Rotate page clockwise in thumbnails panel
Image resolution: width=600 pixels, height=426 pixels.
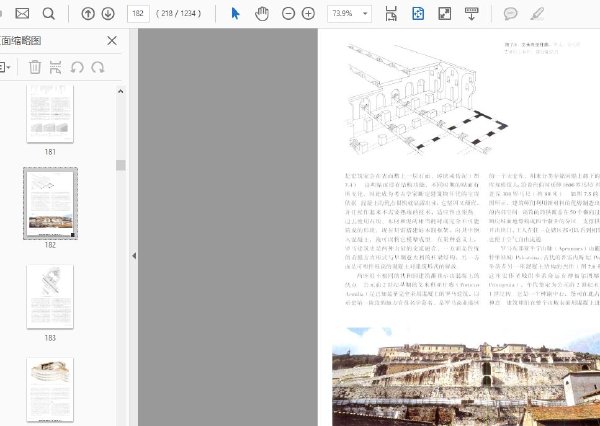tap(98, 67)
